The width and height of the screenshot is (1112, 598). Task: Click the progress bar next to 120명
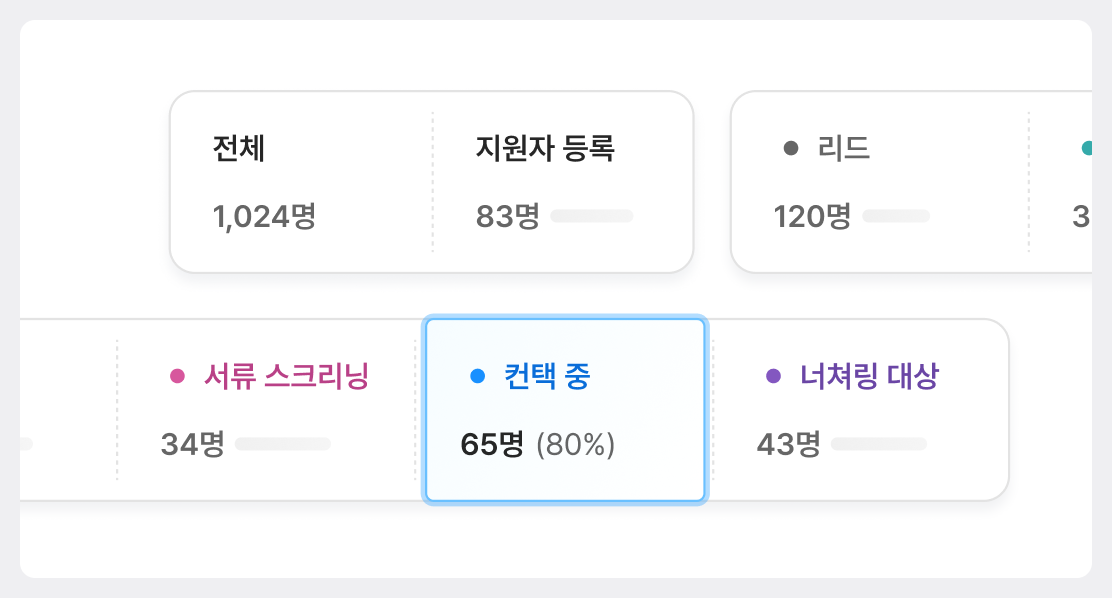[896, 216]
